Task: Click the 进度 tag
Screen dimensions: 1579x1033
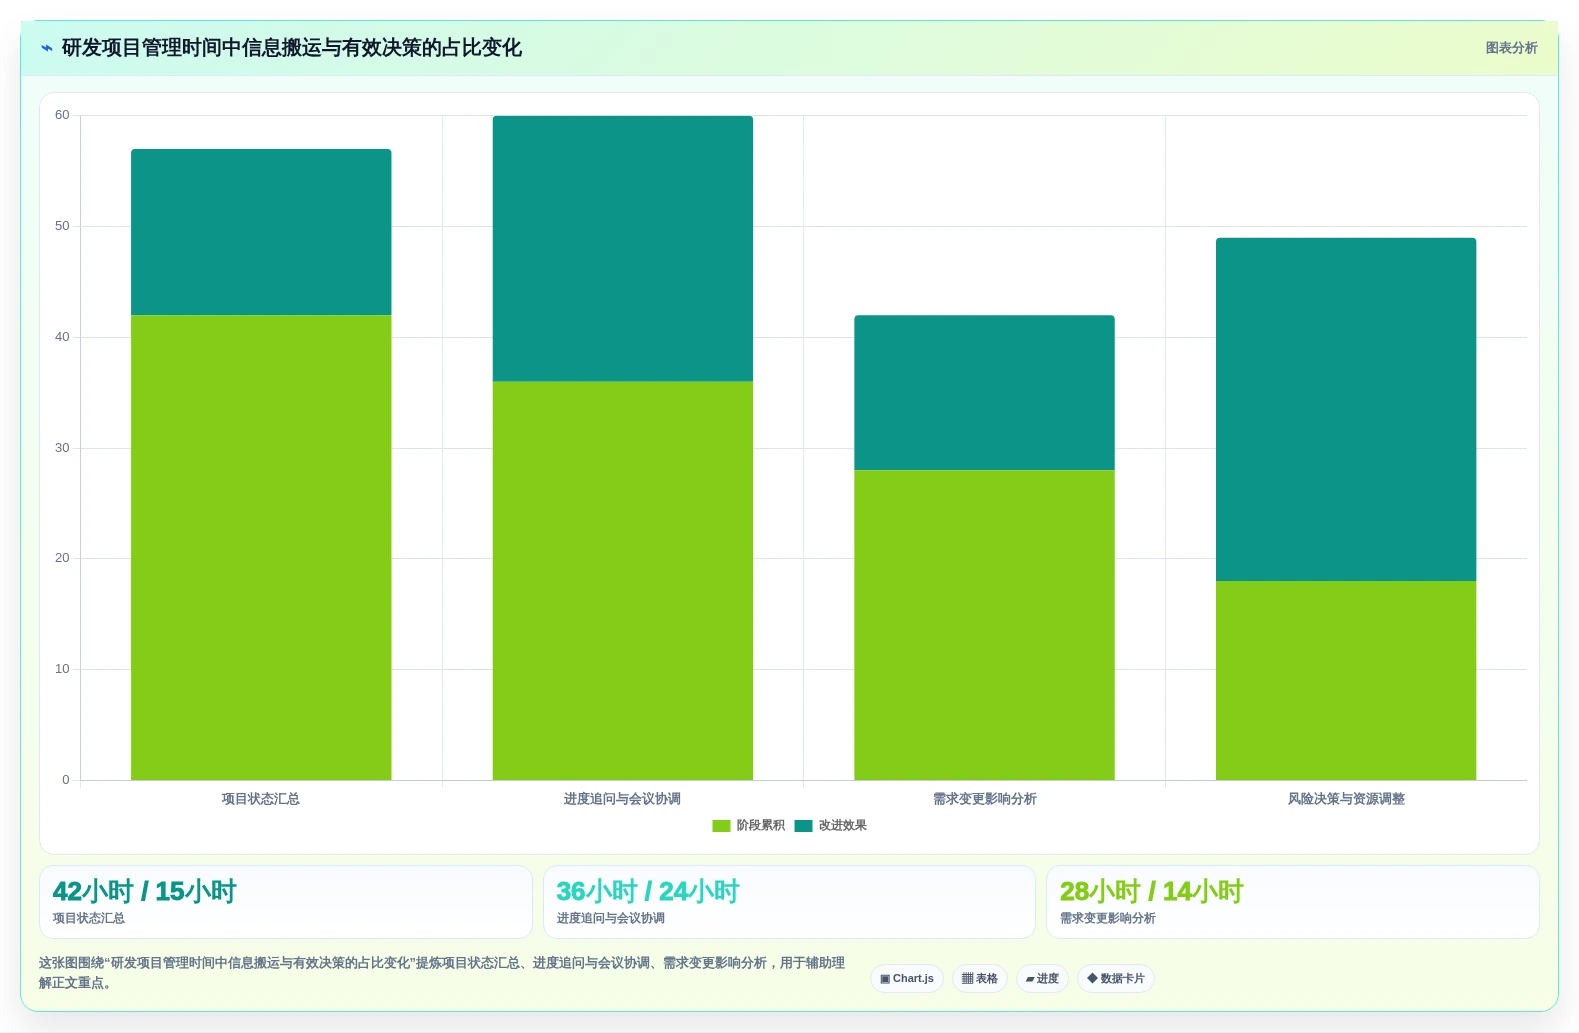Action: (1042, 979)
